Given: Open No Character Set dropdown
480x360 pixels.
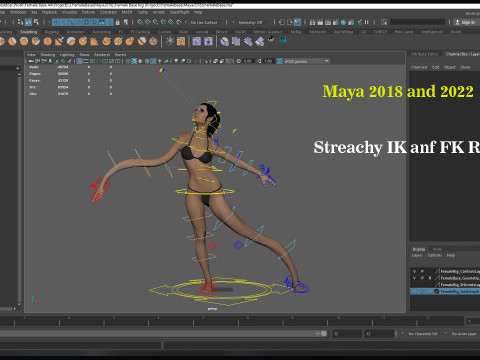Looking at the screenshot, I should 422,334.
